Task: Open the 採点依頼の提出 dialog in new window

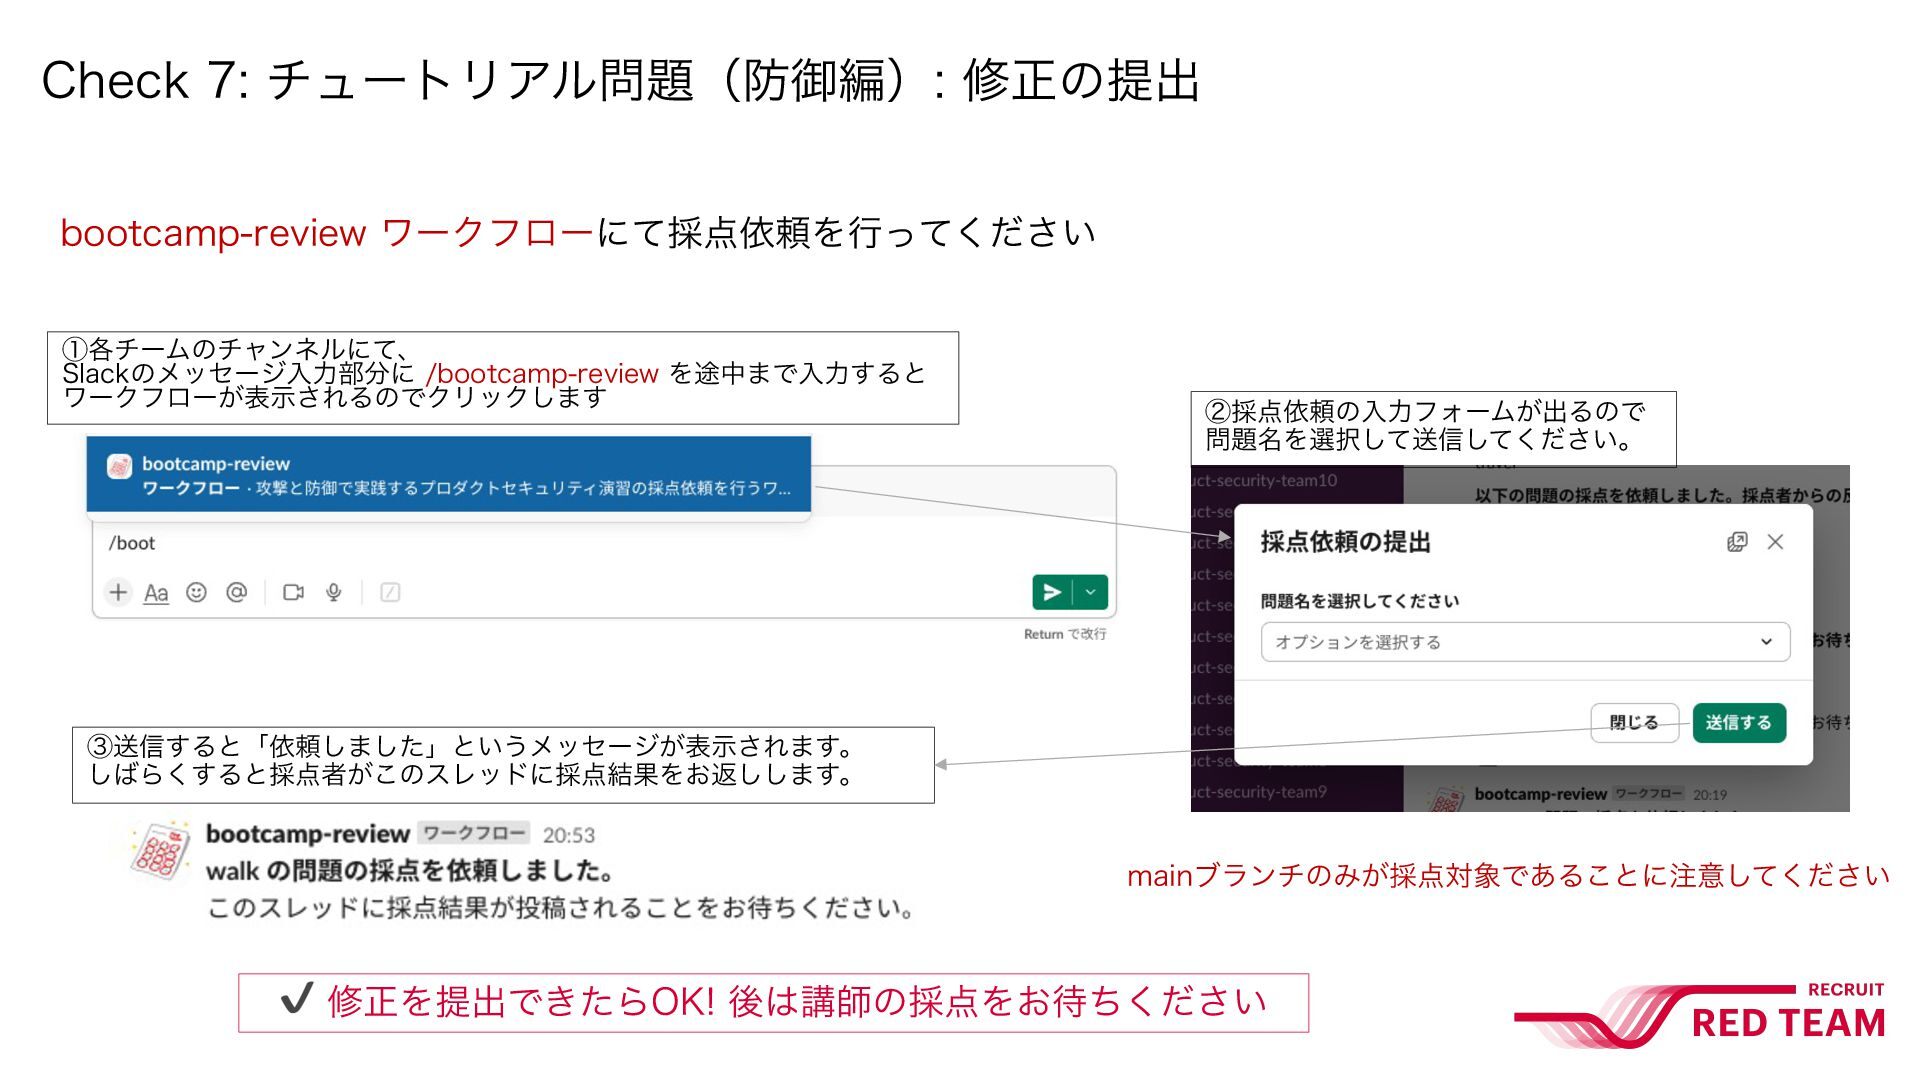Action: click(1737, 542)
